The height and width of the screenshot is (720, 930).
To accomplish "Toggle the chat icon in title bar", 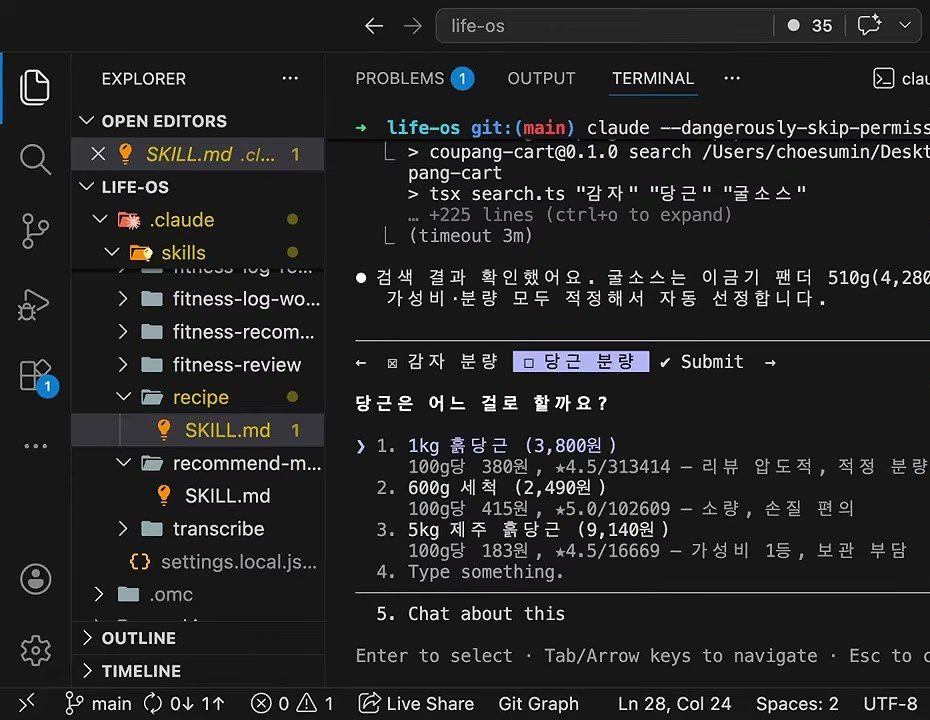I will pos(869,26).
